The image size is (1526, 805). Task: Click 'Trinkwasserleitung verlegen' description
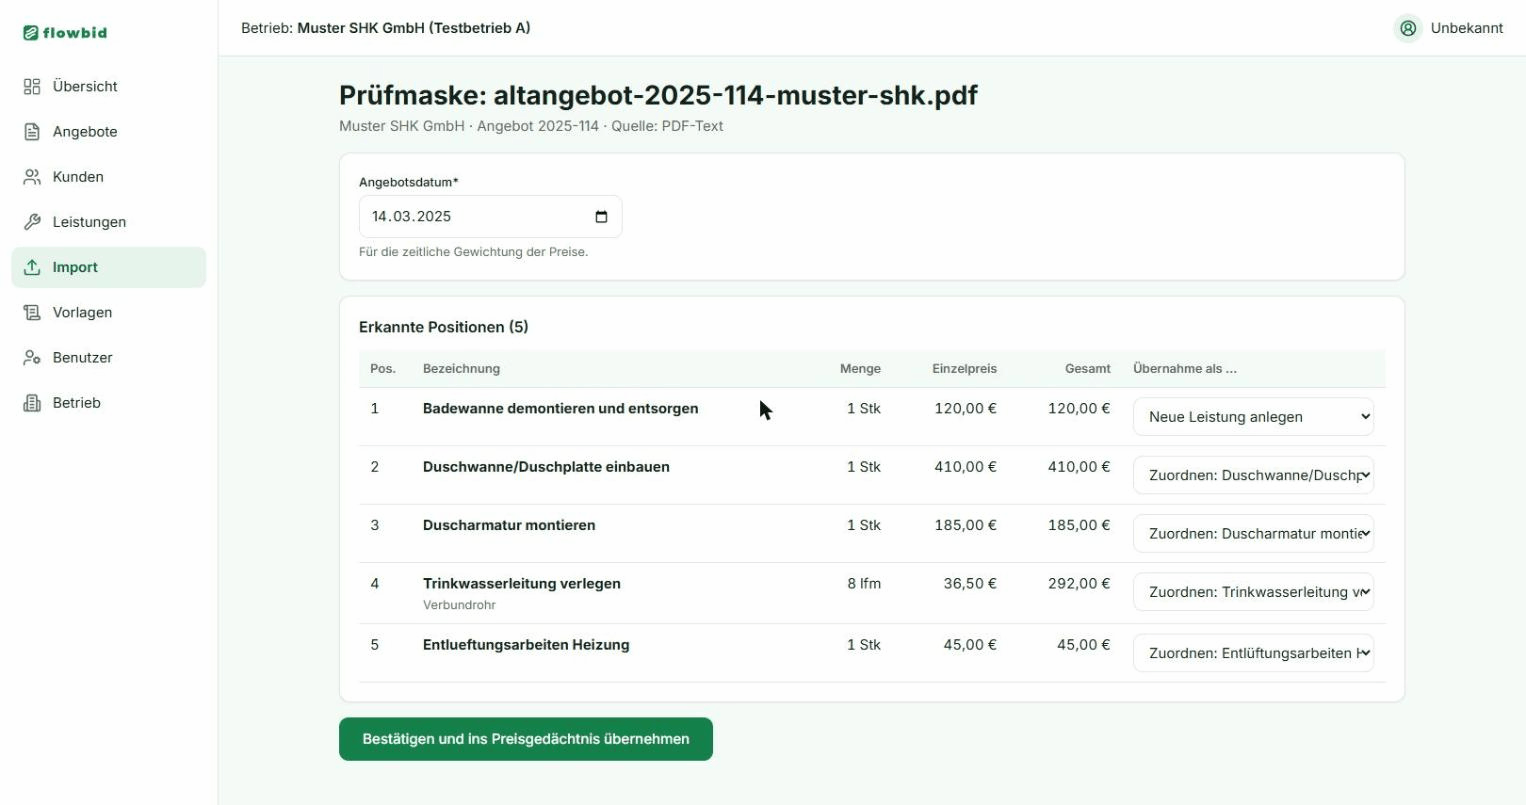tap(522, 584)
